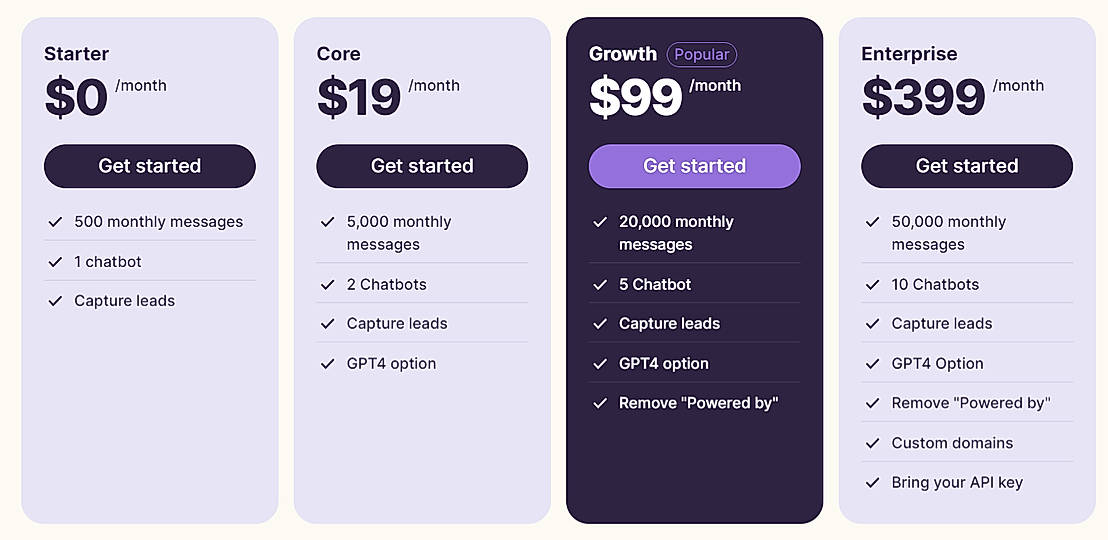Click the $19 price on the Core card

pos(359,97)
